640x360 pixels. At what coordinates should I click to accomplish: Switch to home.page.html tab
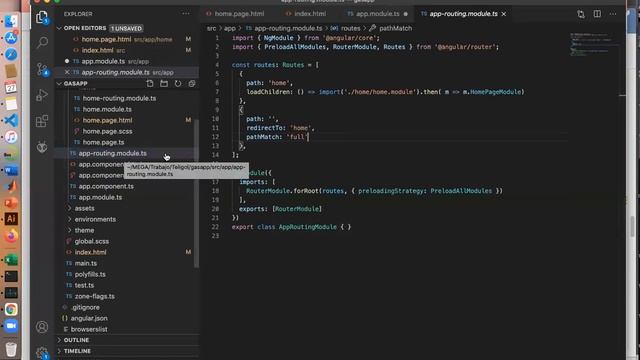tap(239, 14)
